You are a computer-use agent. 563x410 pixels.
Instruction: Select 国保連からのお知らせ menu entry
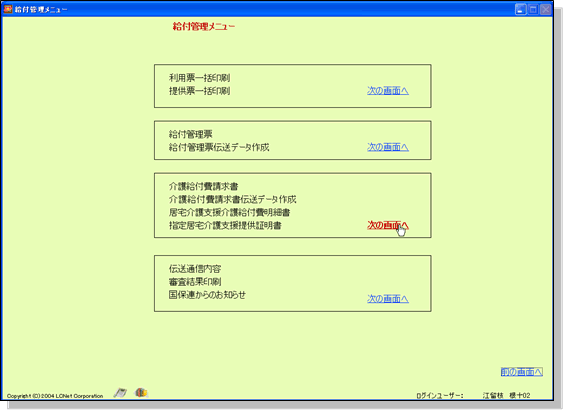208,295
